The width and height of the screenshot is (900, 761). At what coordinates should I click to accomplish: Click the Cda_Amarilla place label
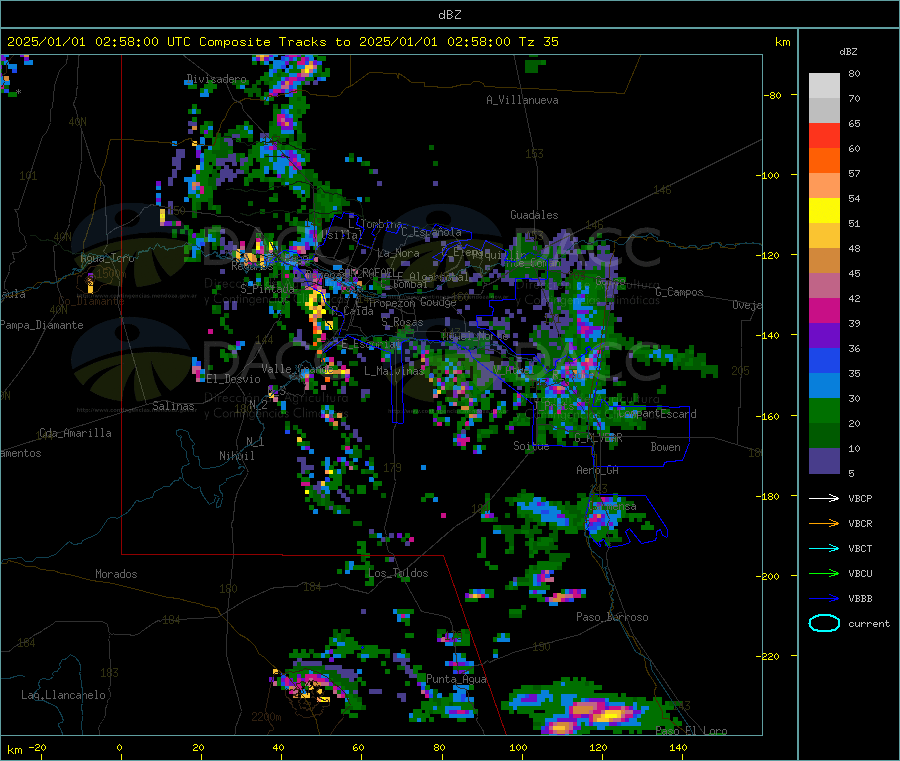pos(75,433)
